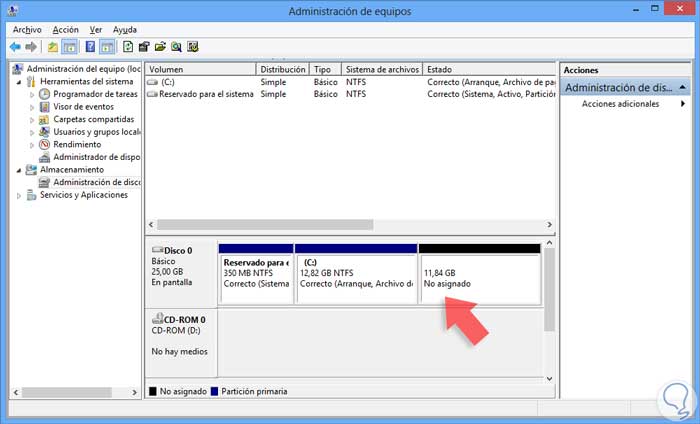Collapse the Herramientas del sistema node
700x424 pixels.
point(19,82)
